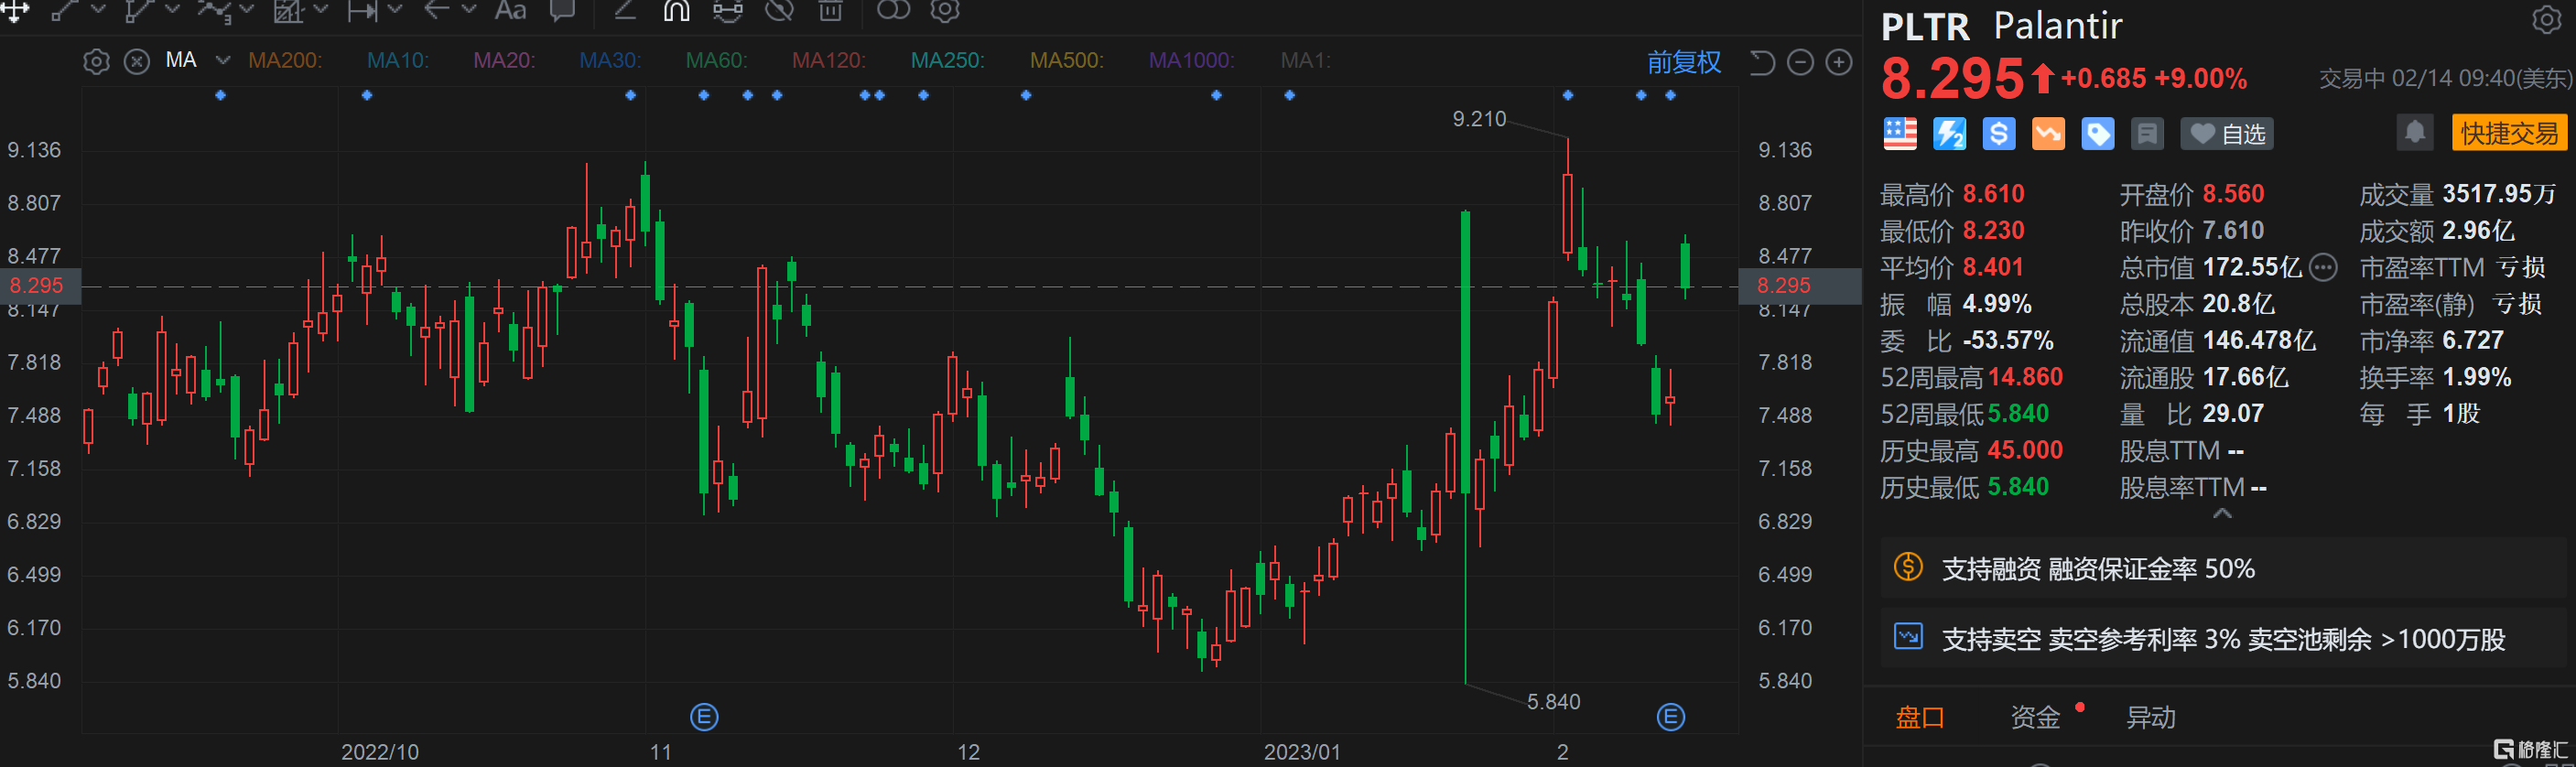Set price alert with bell icon
2576x767 pixels.
(2414, 133)
